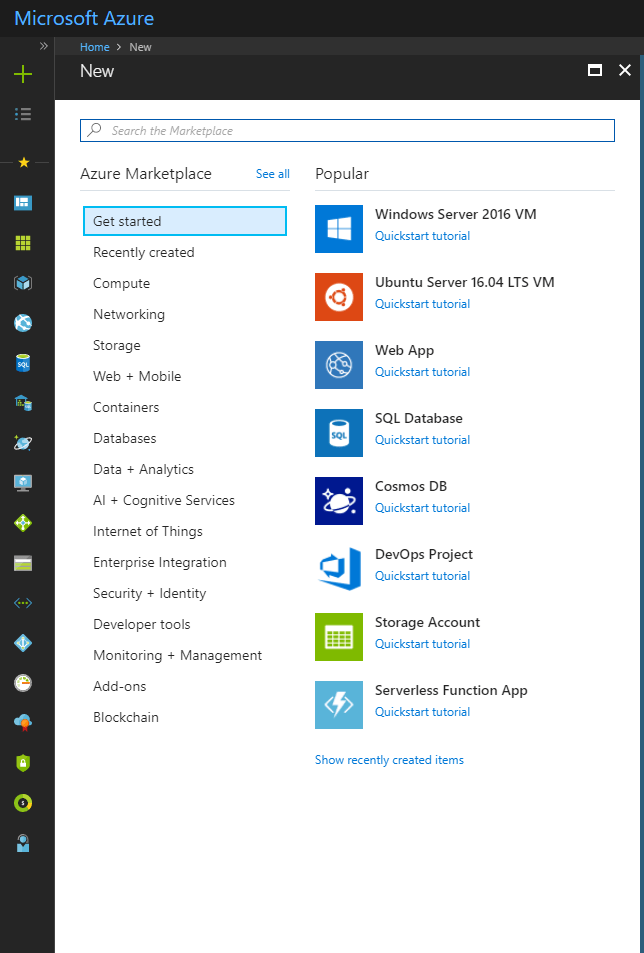The image size is (644, 953).
Task: Open Quickstart tutorial for Storage Account
Action: [422, 644]
